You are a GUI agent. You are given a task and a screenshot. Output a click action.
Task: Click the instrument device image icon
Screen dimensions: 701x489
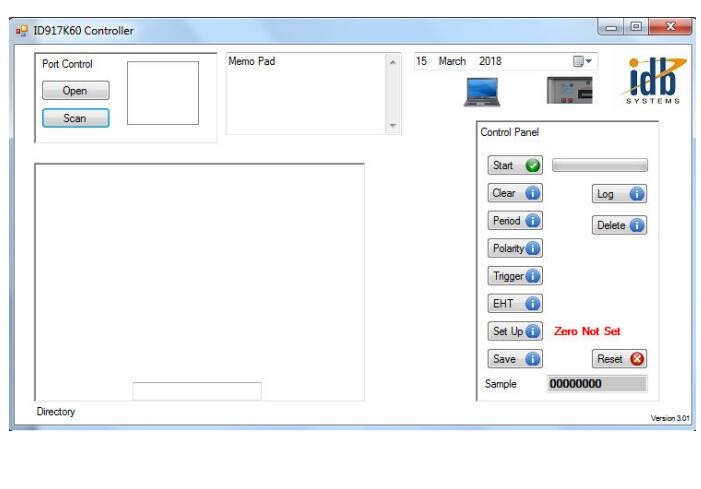pyautogui.click(x=569, y=90)
